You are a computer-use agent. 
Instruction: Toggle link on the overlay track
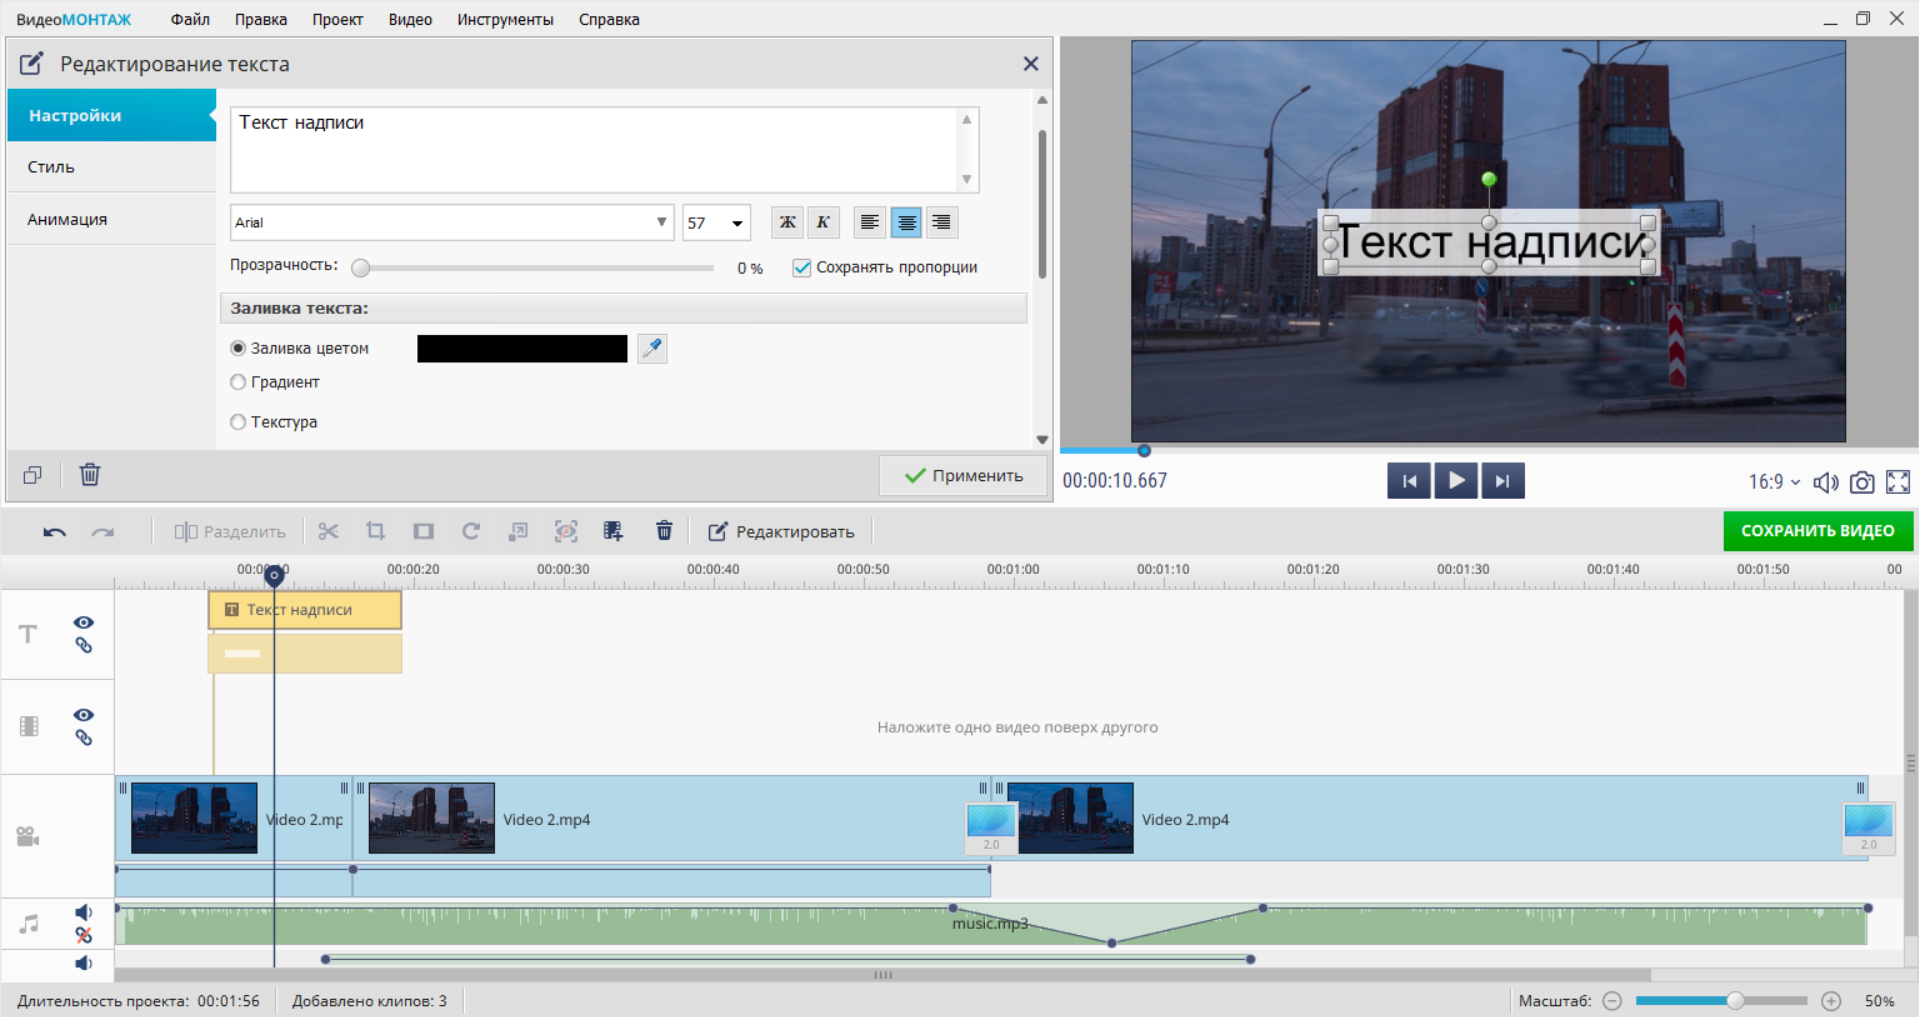(84, 737)
